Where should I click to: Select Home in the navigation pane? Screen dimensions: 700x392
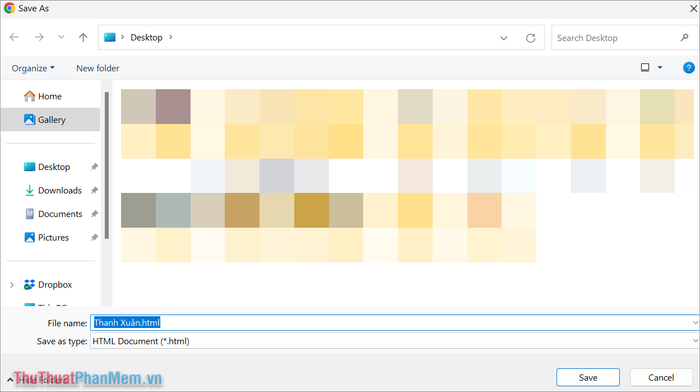pos(50,96)
